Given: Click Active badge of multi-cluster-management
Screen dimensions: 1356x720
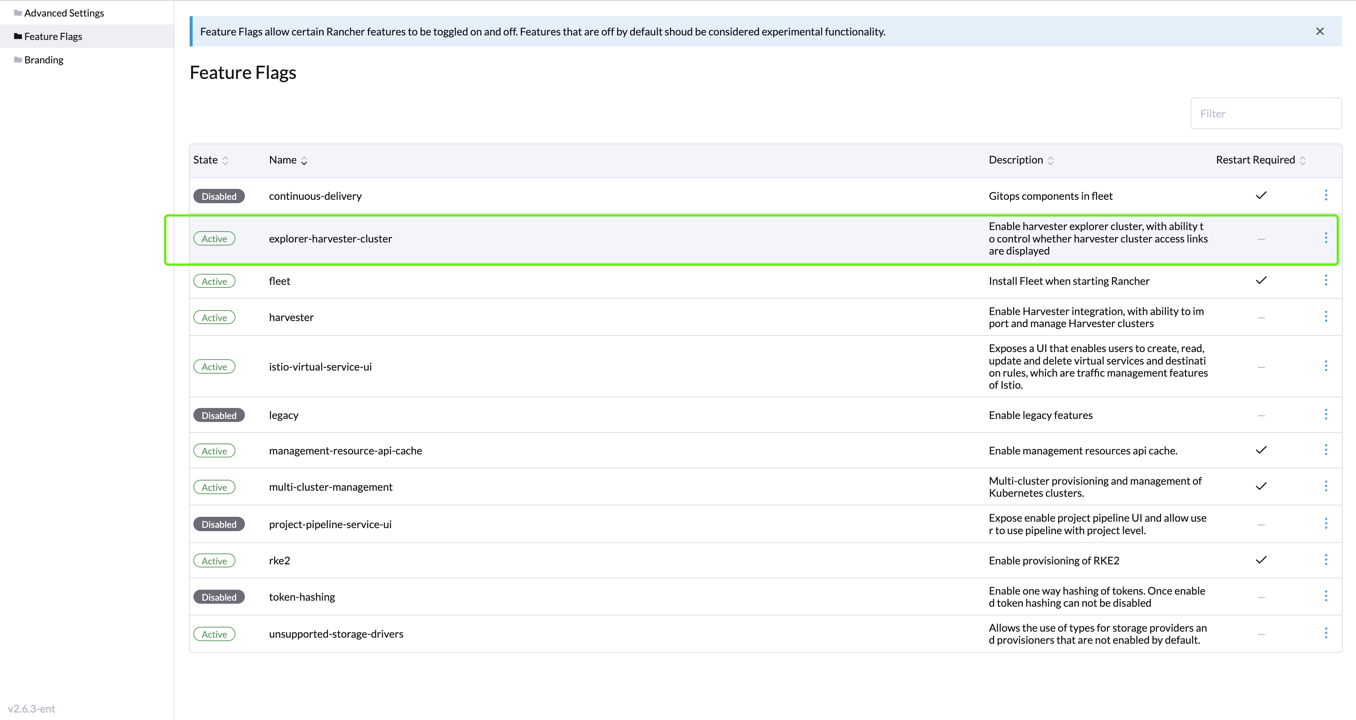Looking at the screenshot, I should point(214,487).
